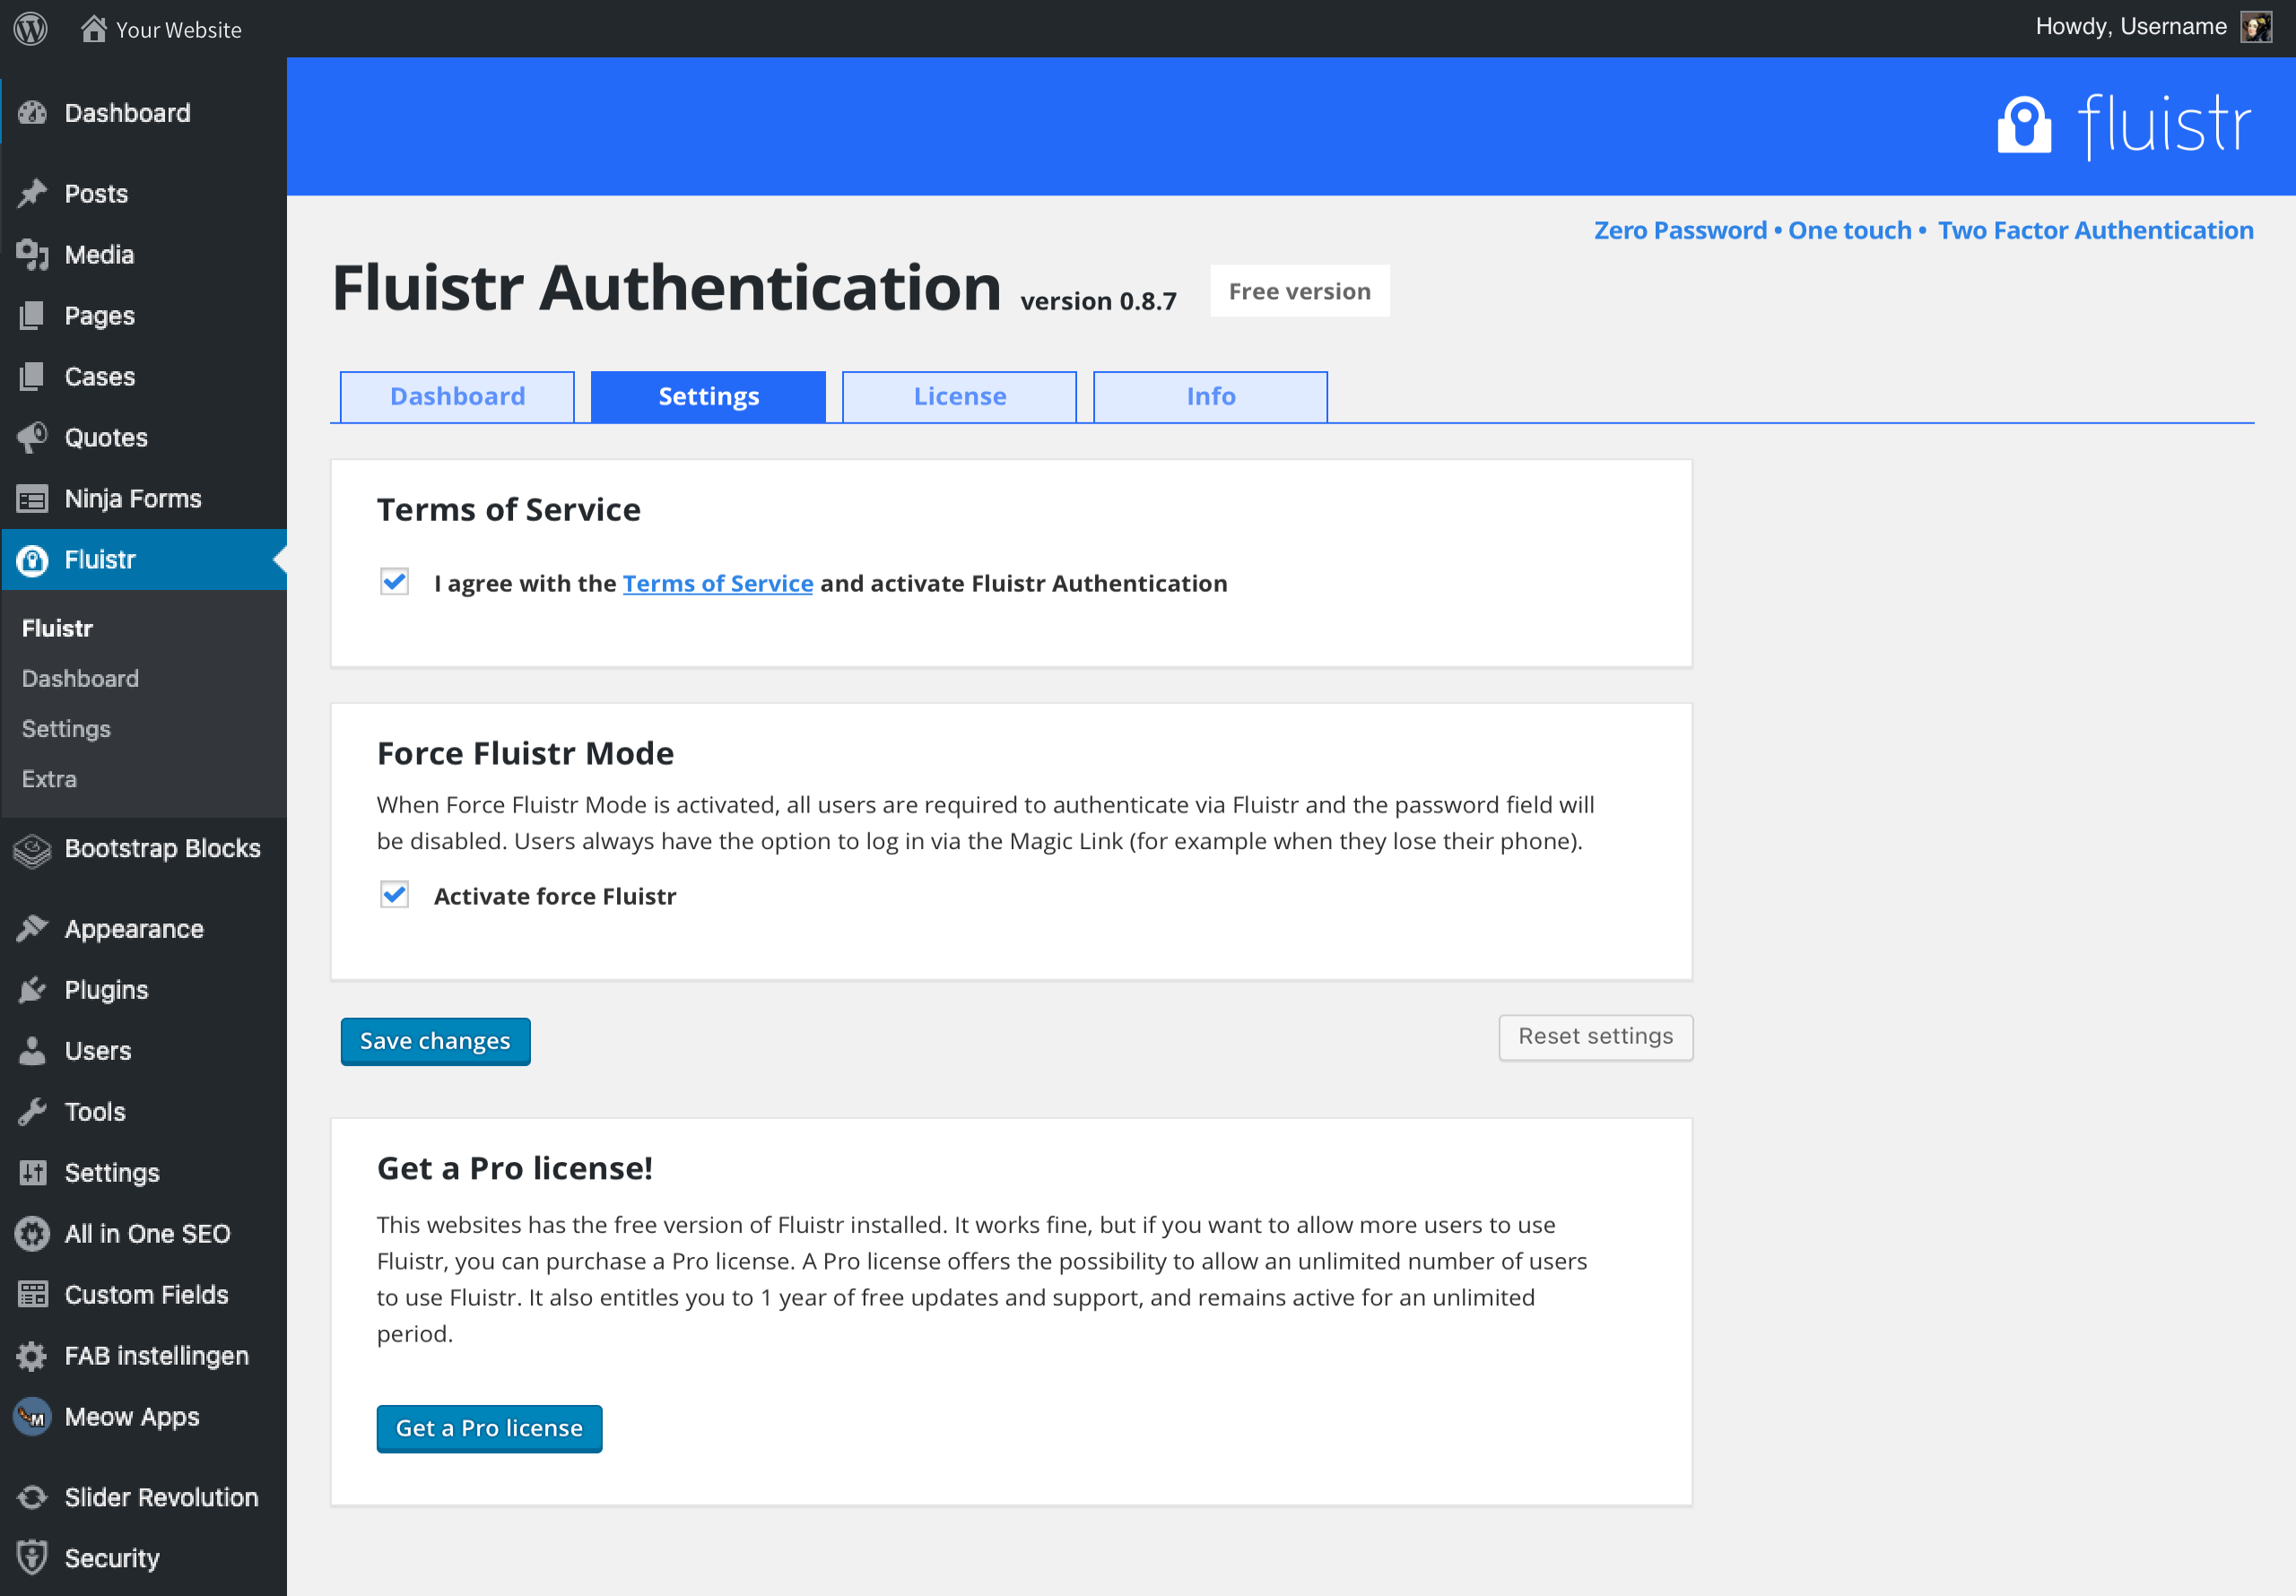Select the bold Fluistr submenu item
The image size is (2296, 1596).
coord(57,629)
